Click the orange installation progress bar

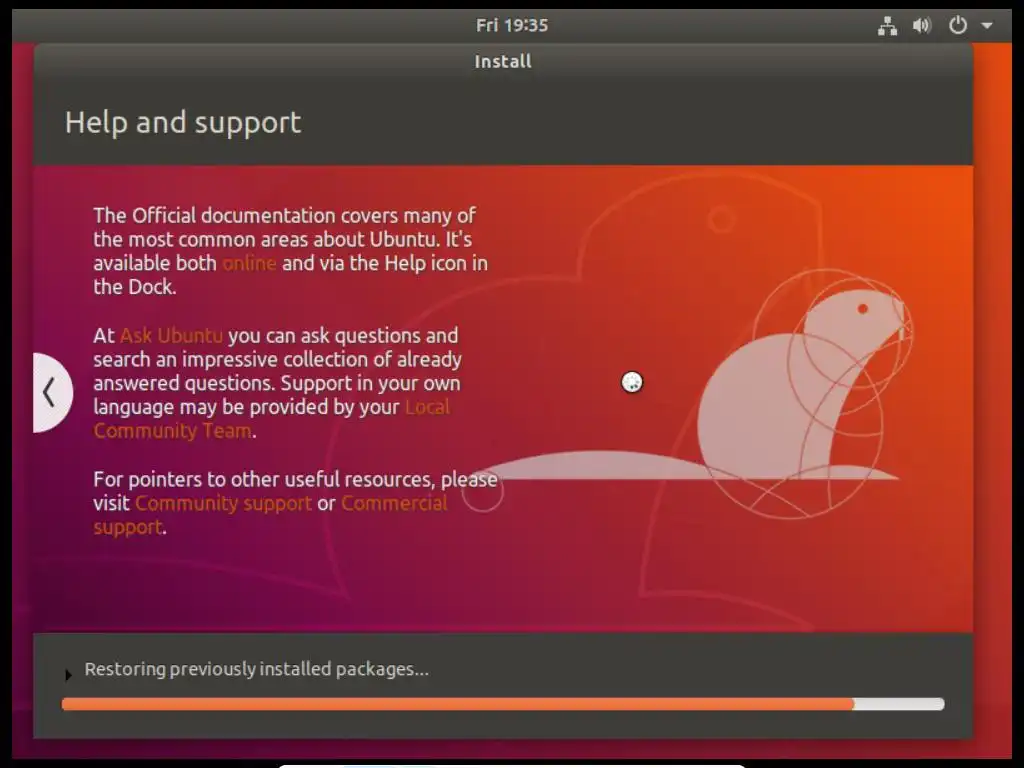(x=503, y=704)
